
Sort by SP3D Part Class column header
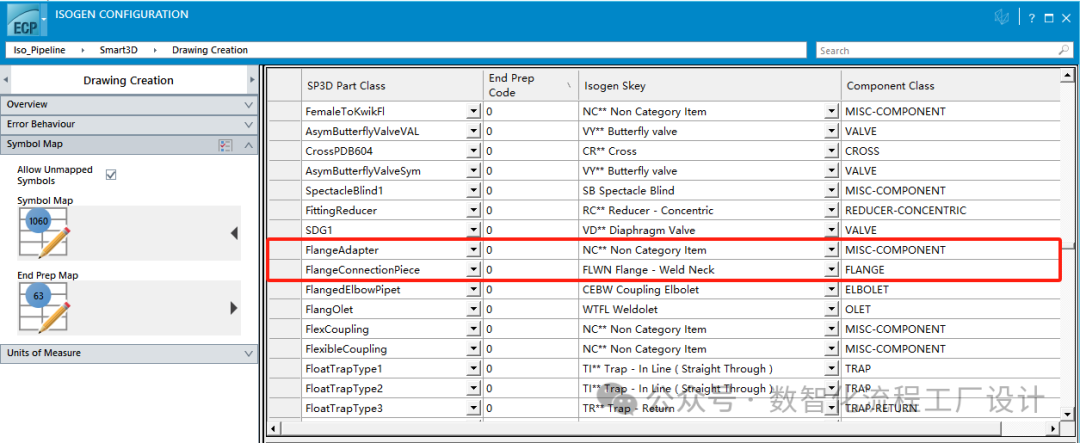click(x=392, y=85)
